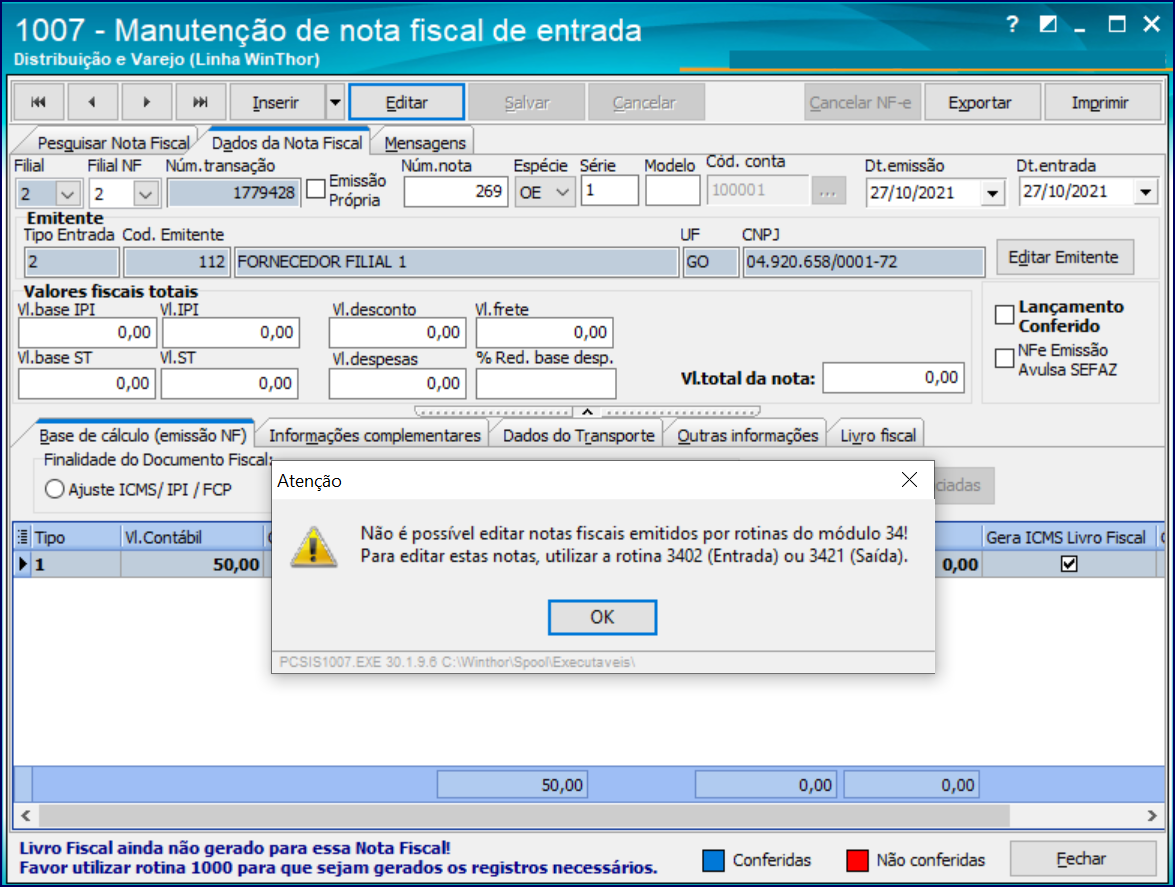Viewport: 1175px width, 887px height.
Task: Open Cód. conta lookup ellipsis button
Action: [x=828, y=191]
